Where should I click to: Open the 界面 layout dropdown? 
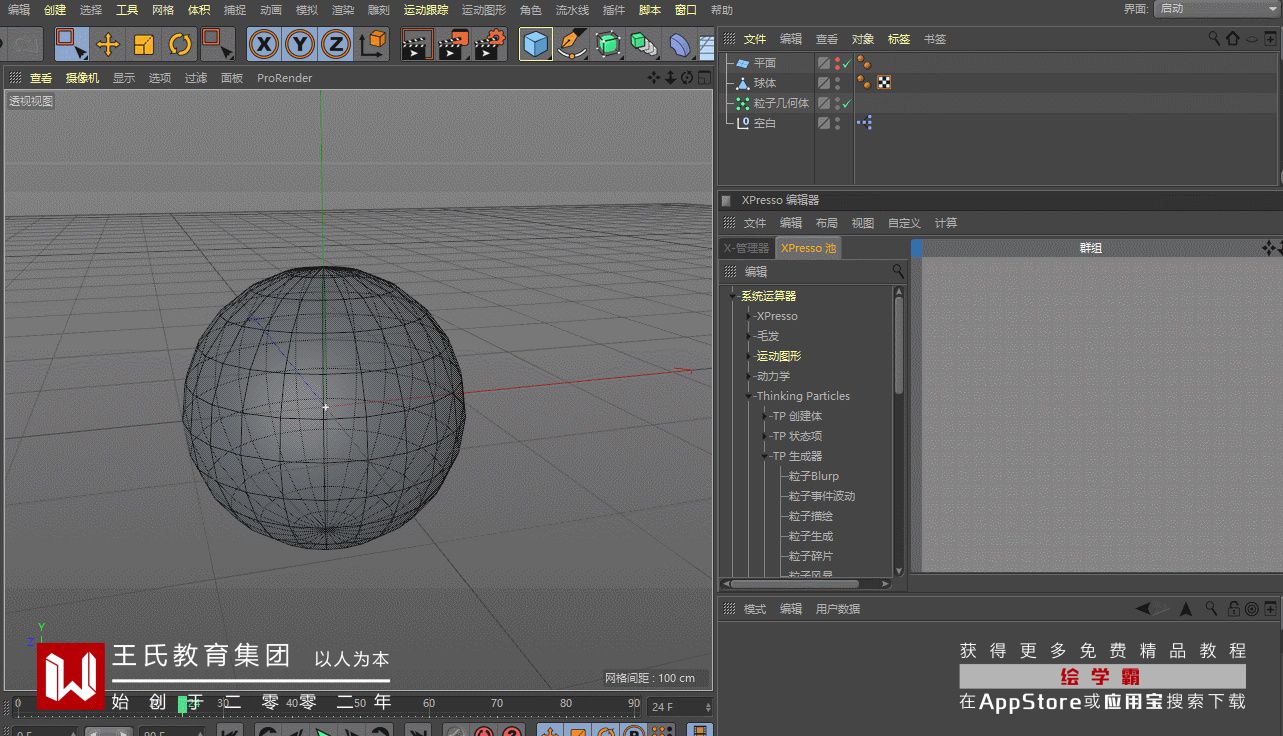point(1216,9)
